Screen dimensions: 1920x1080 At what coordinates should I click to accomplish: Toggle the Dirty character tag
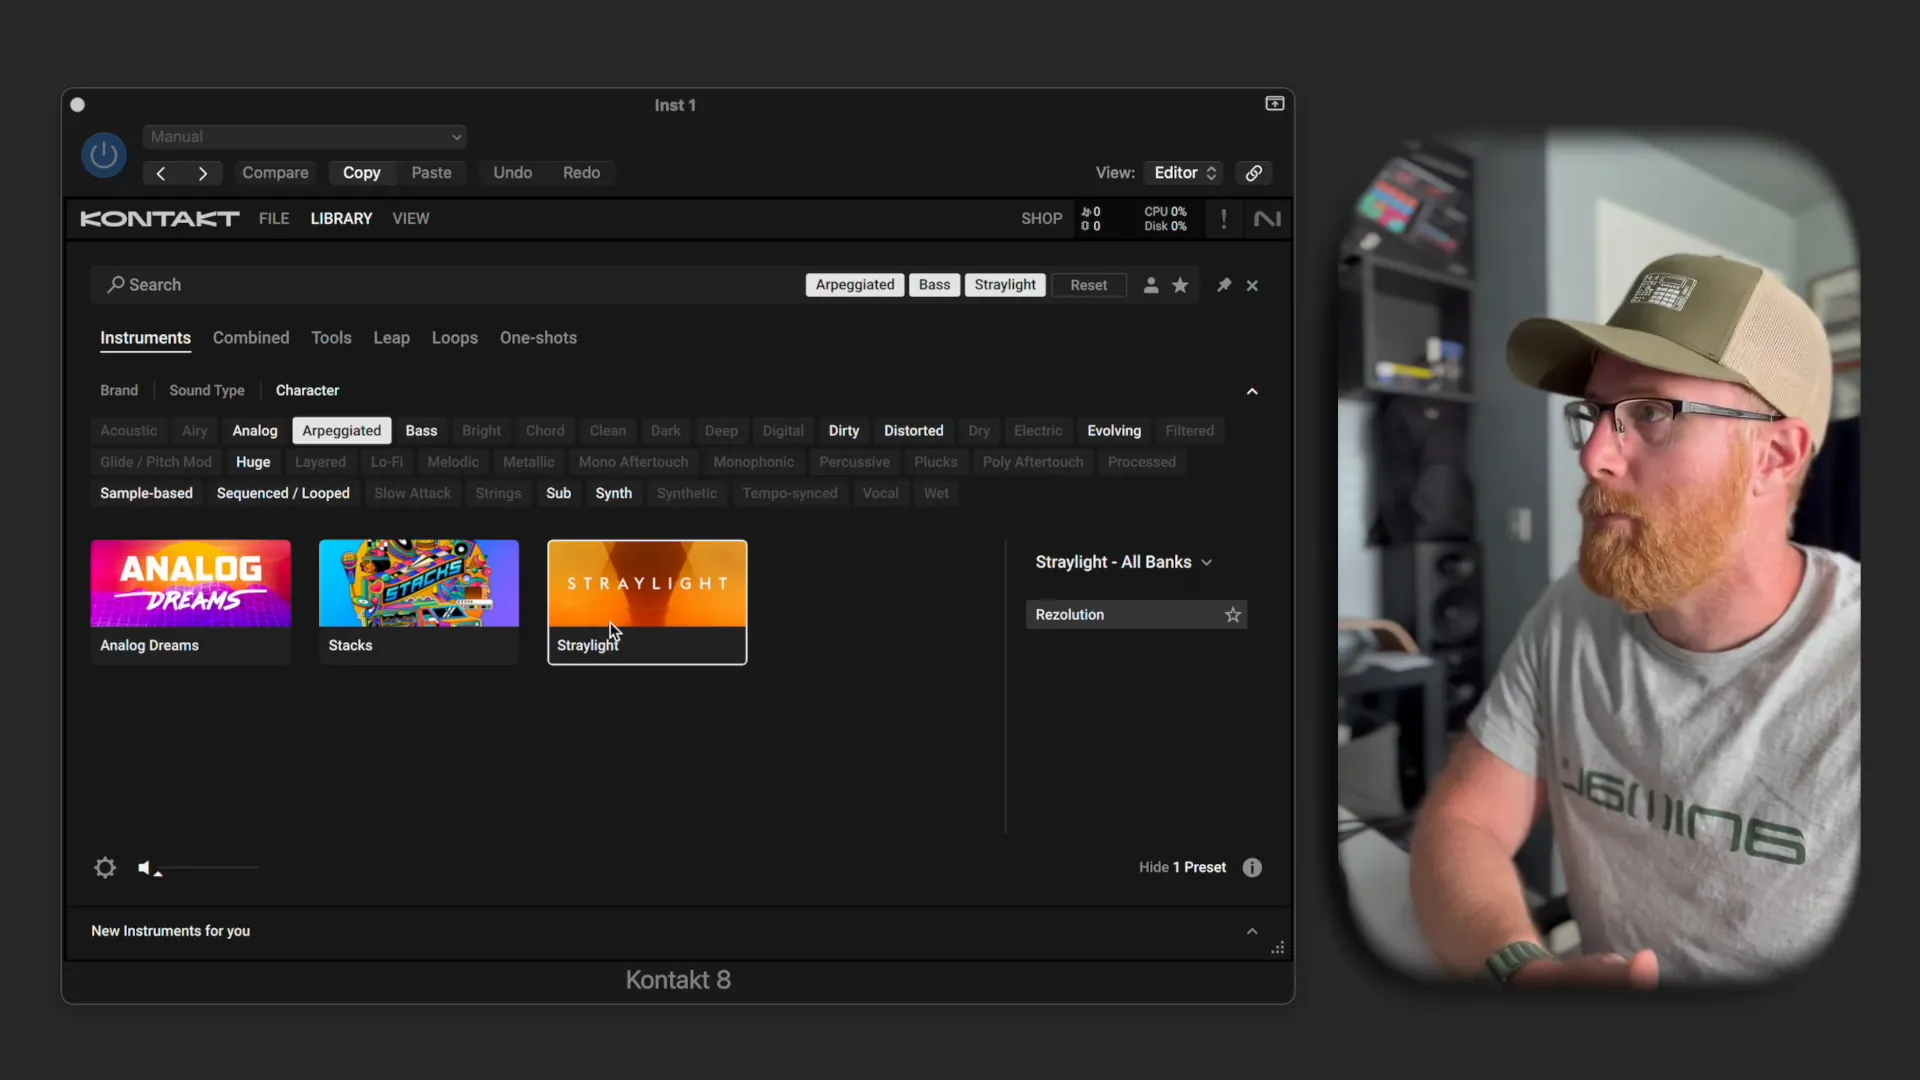pyautogui.click(x=844, y=431)
